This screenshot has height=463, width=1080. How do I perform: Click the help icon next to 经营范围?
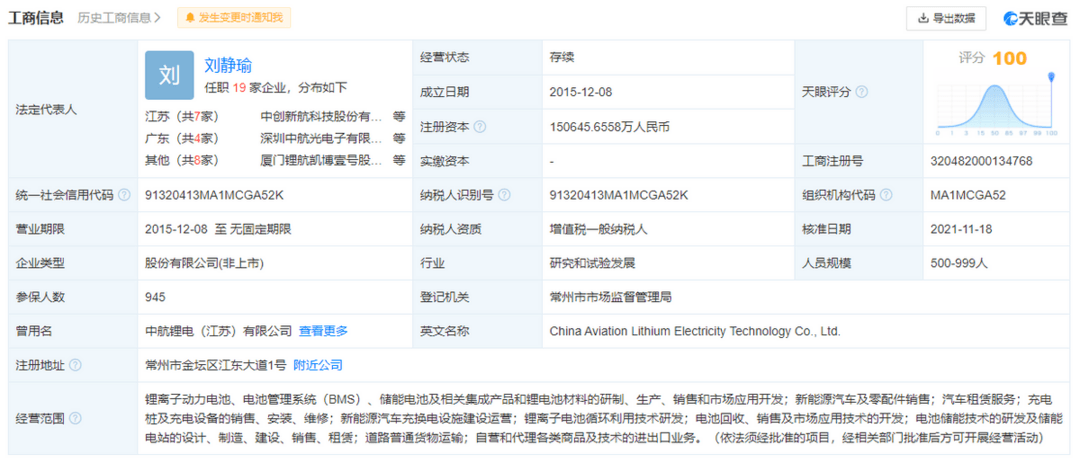pos(75,418)
